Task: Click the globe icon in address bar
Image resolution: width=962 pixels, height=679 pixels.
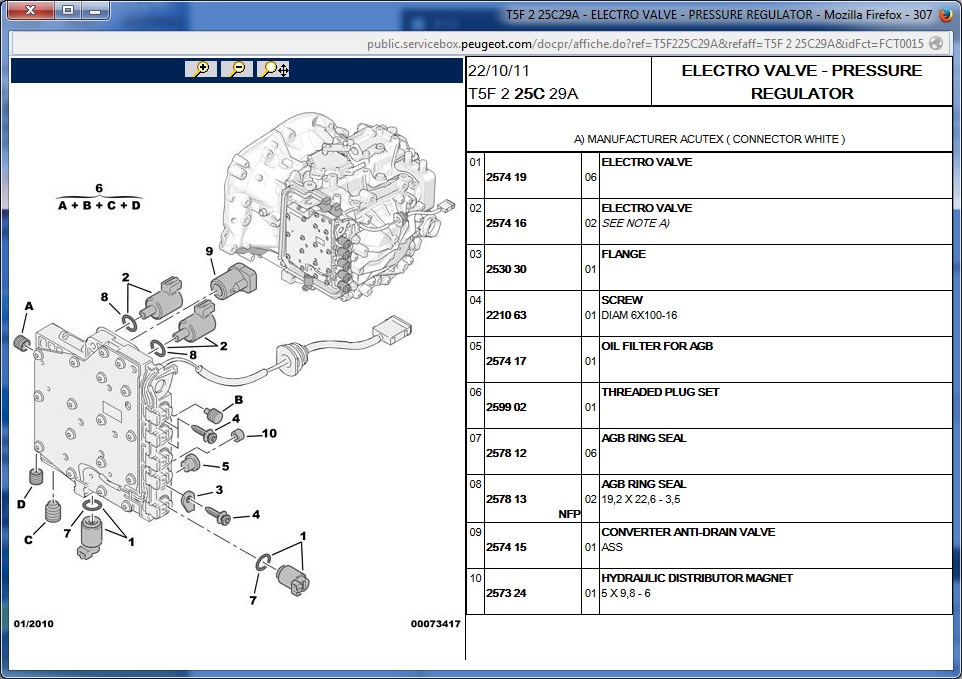Action: [936, 43]
